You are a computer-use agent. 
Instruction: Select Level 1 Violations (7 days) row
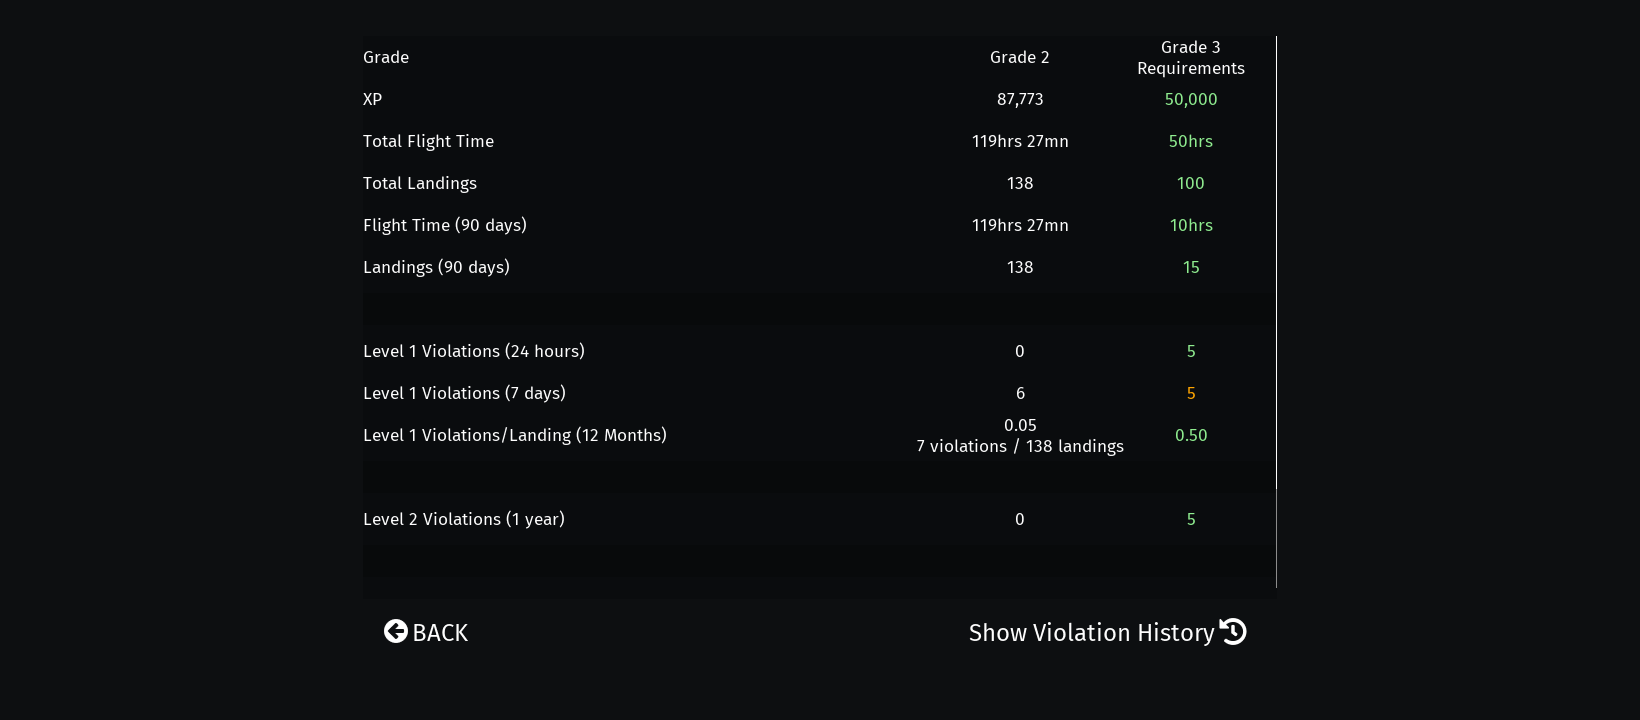(x=464, y=393)
